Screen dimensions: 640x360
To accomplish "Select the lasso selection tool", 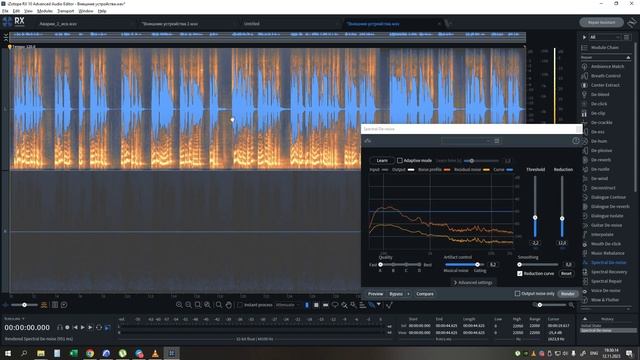I will (x=335, y=305).
